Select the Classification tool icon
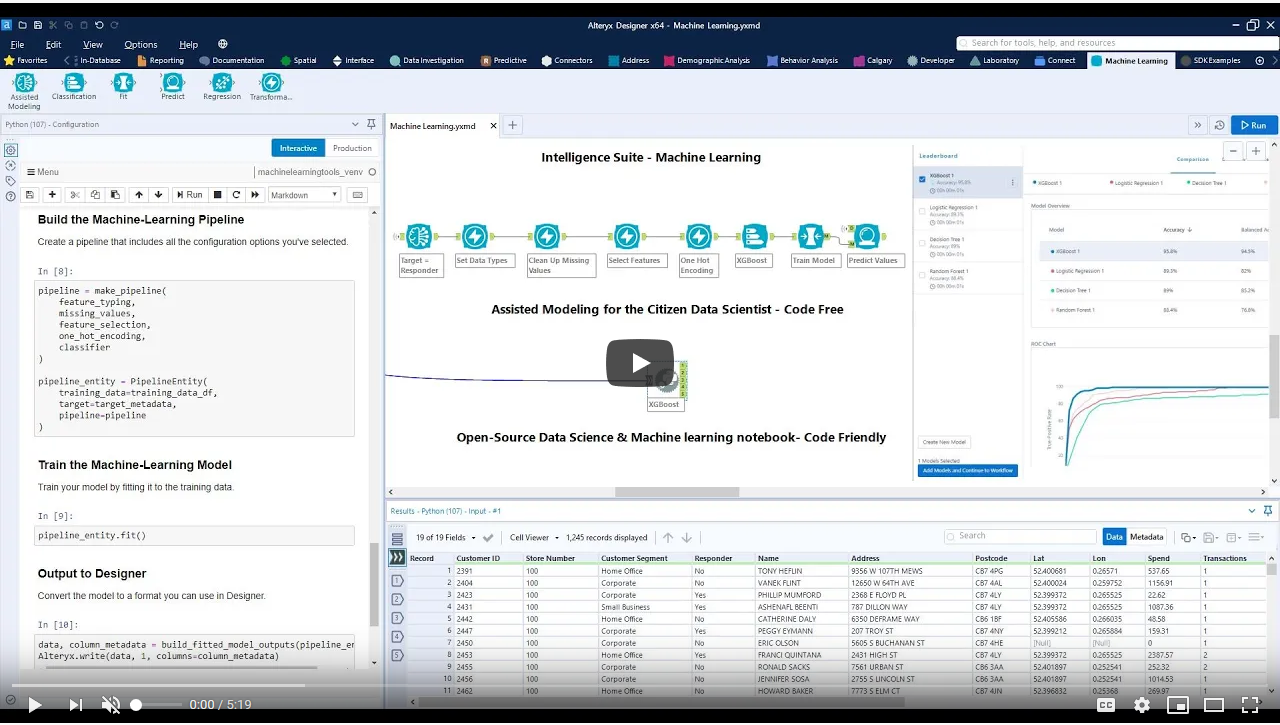Screen dimensions: 1280x725 click(74, 83)
